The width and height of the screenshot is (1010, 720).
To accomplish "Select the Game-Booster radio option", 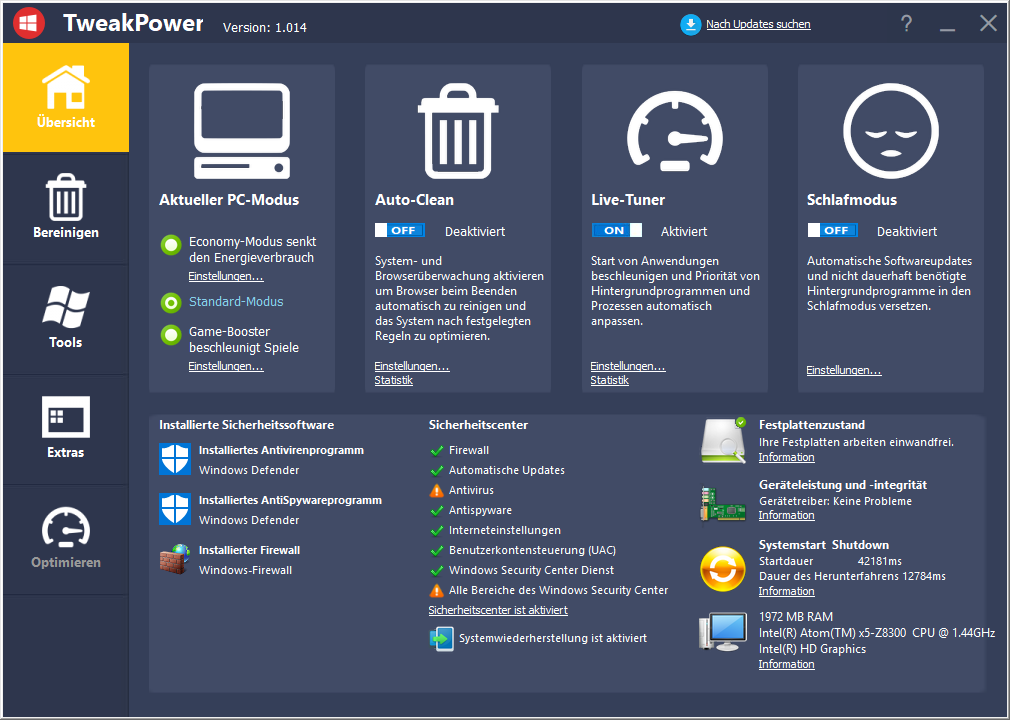I will [x=171, y=334].
